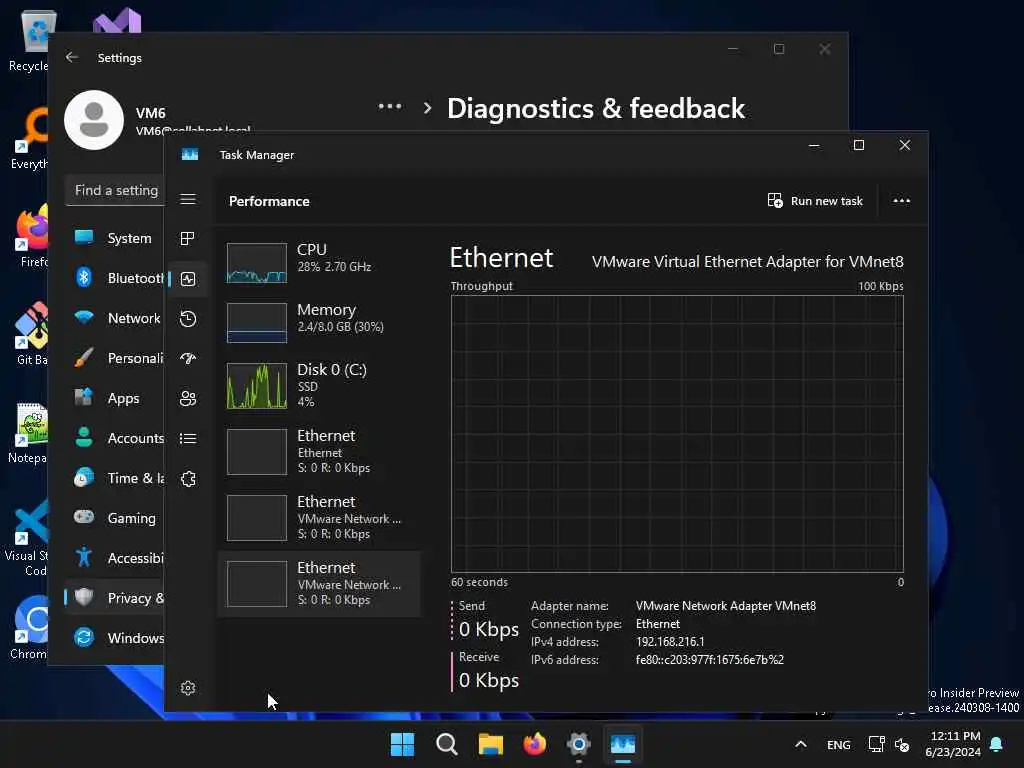The width and height of the screenshot is (1024, 768).
Task: Select first Ethernet item labeled Ethernet
Action: click(319, 451)
